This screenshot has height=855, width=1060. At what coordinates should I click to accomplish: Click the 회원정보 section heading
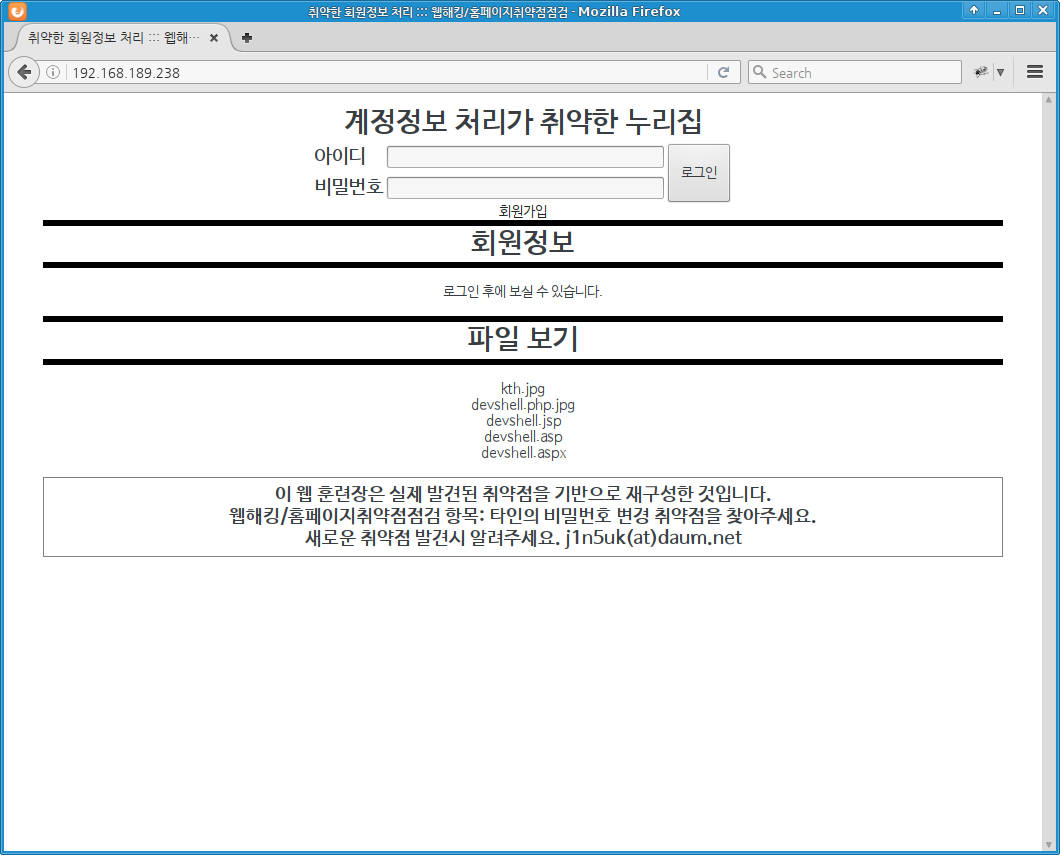click(523, 243)
